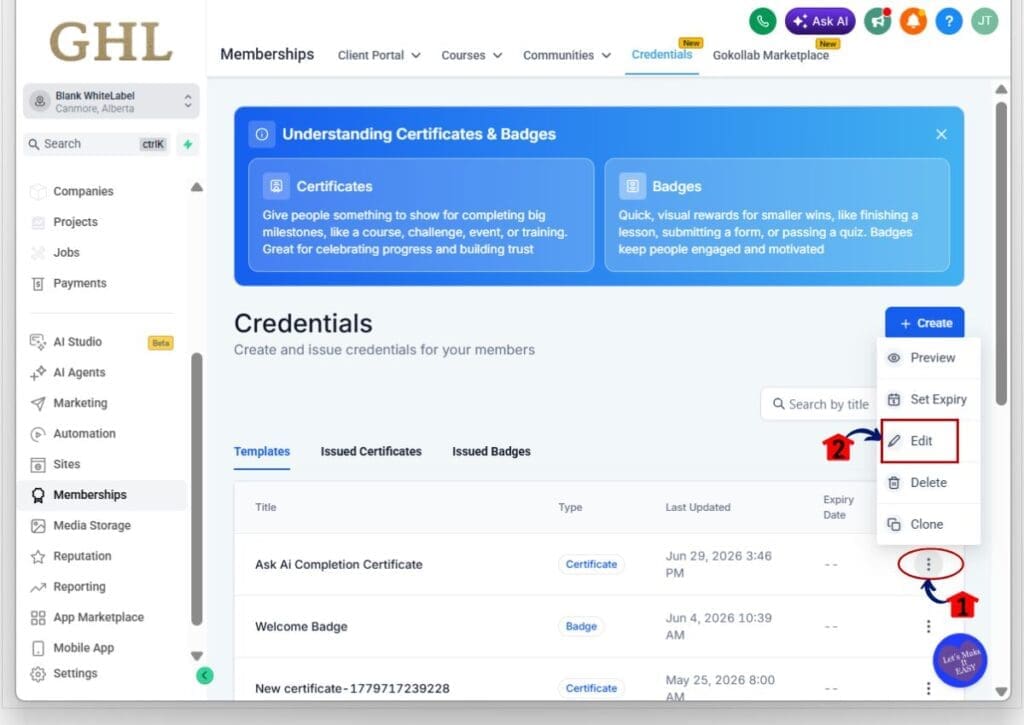Open actions menu for Ask Ai Completion Certificate

coord(928,564)
